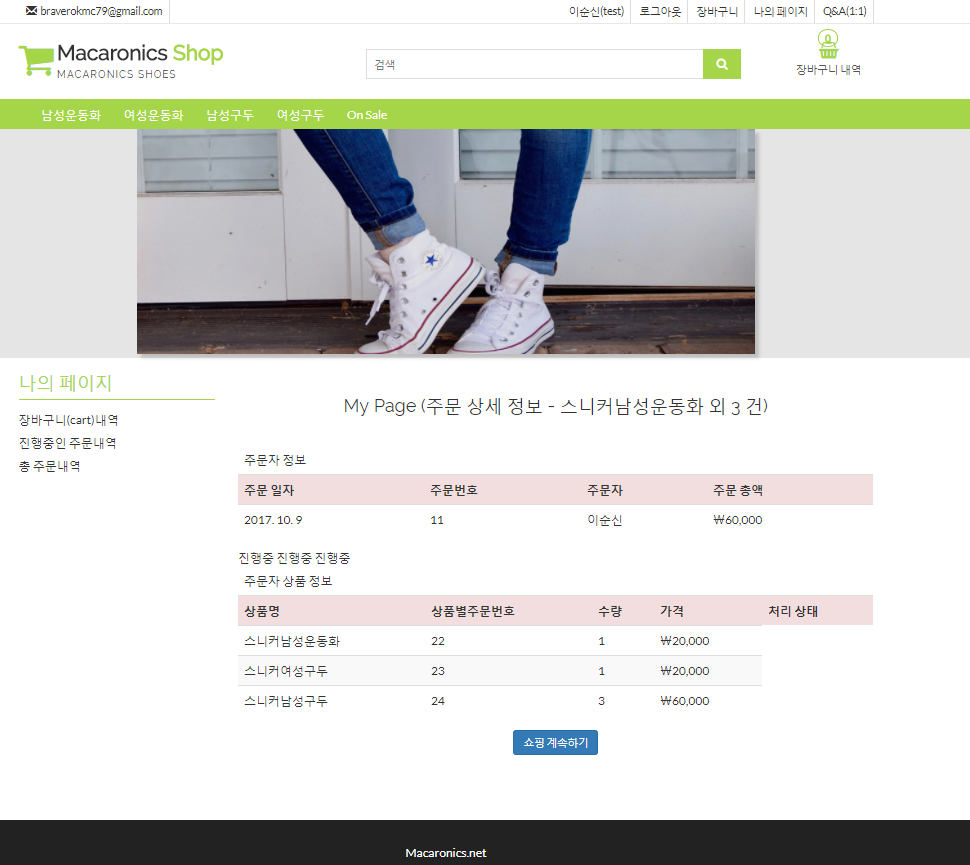
Task: Open 총 주문내역 in the sidebar
Action: [49, 466]
